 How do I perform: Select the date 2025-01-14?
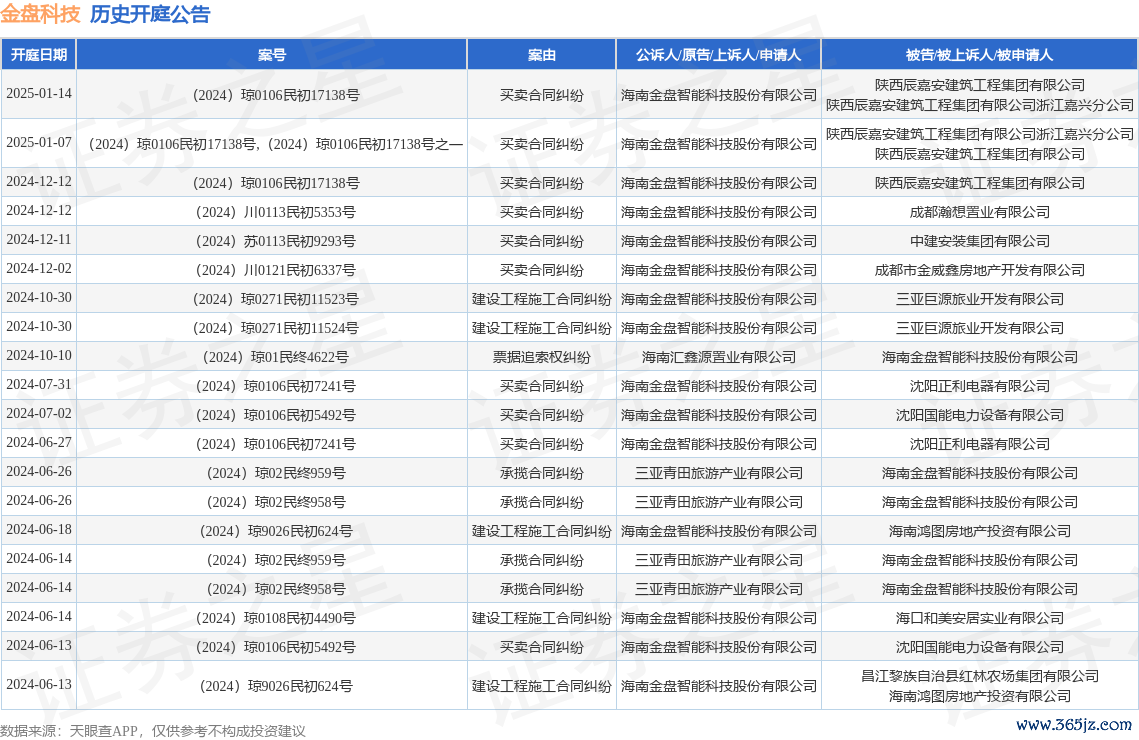[x=38, y=94]
